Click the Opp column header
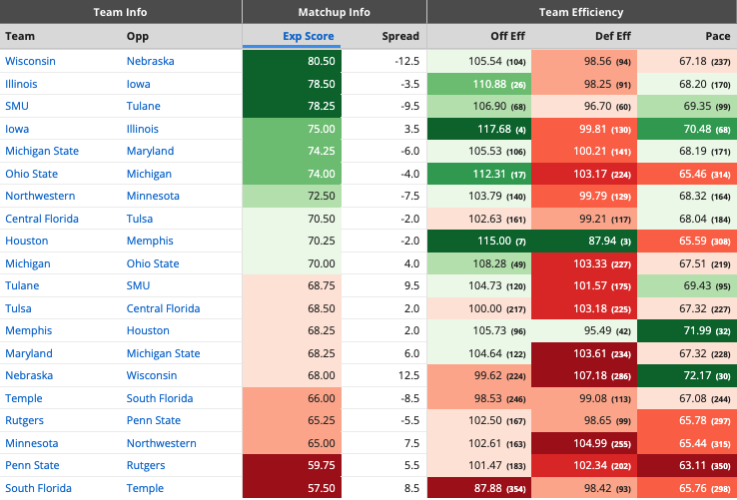Viewport: 737px width, 500px height. tap(138, 36)
